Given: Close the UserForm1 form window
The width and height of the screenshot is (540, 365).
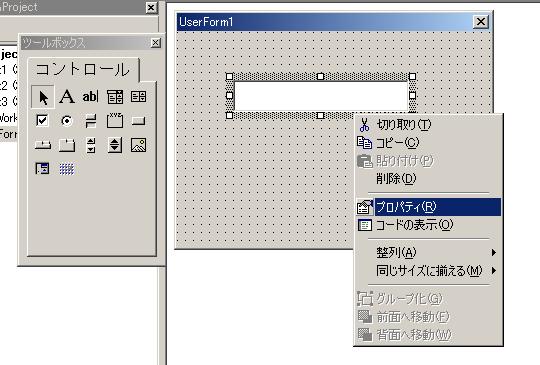Looking at the screenshot, I should (x=481, y=22).
